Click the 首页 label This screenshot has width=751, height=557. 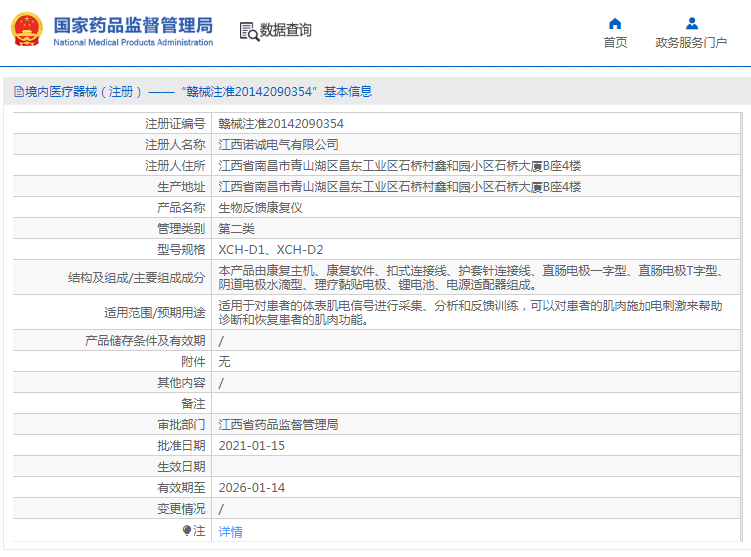click(x=615, y=43)
